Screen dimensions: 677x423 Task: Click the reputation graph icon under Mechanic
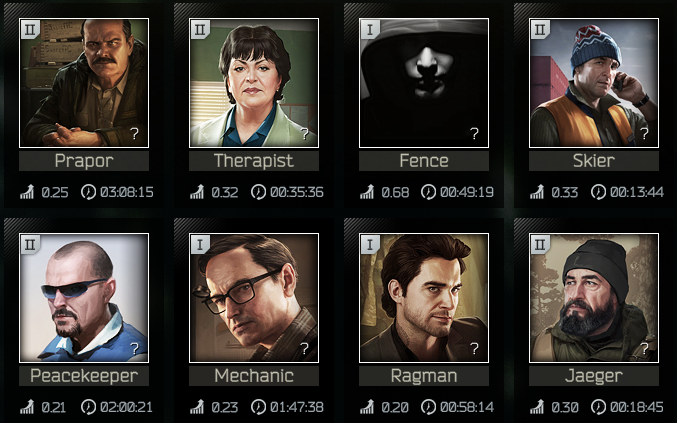pos(197,407)
